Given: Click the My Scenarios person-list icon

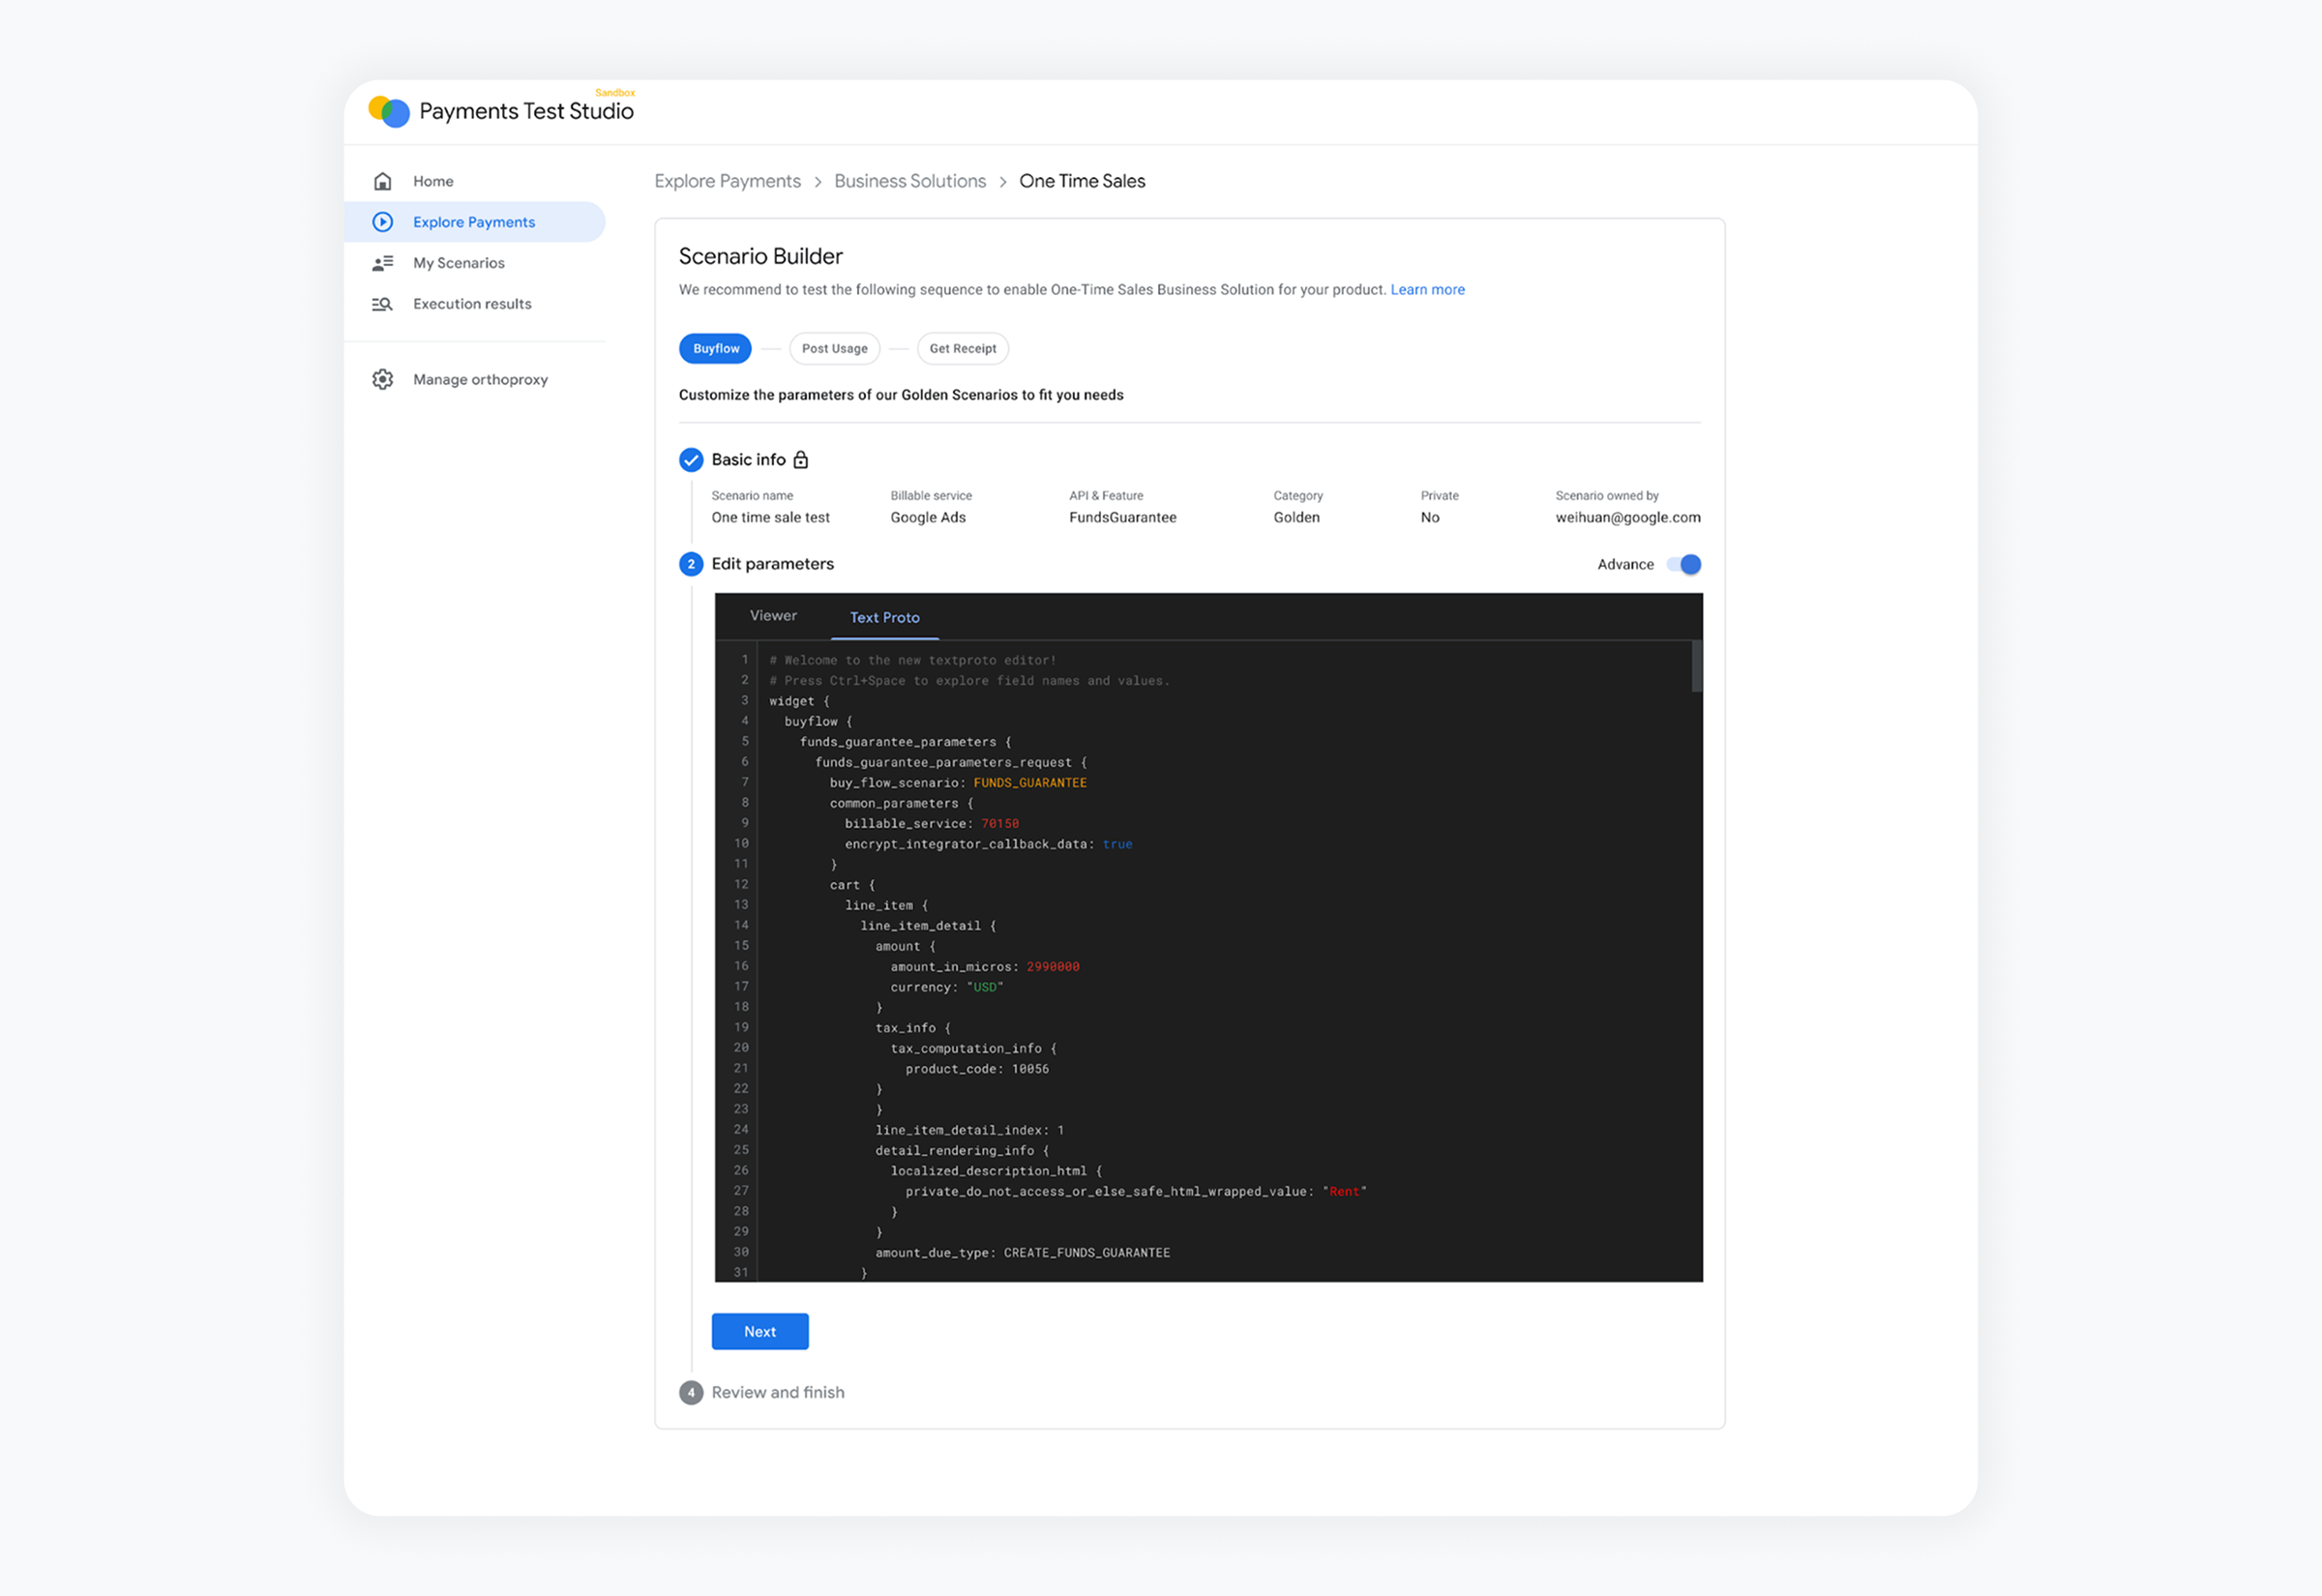Looking at the screenshot, I should tap(382, 263).
